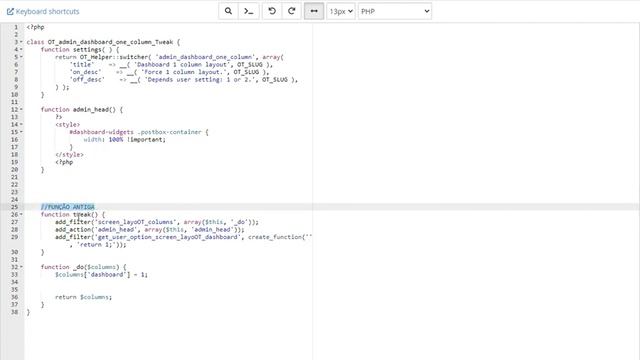Open the PHP language mode dropdown
This screenshot has height=360, width=640.
click(395, 11)
